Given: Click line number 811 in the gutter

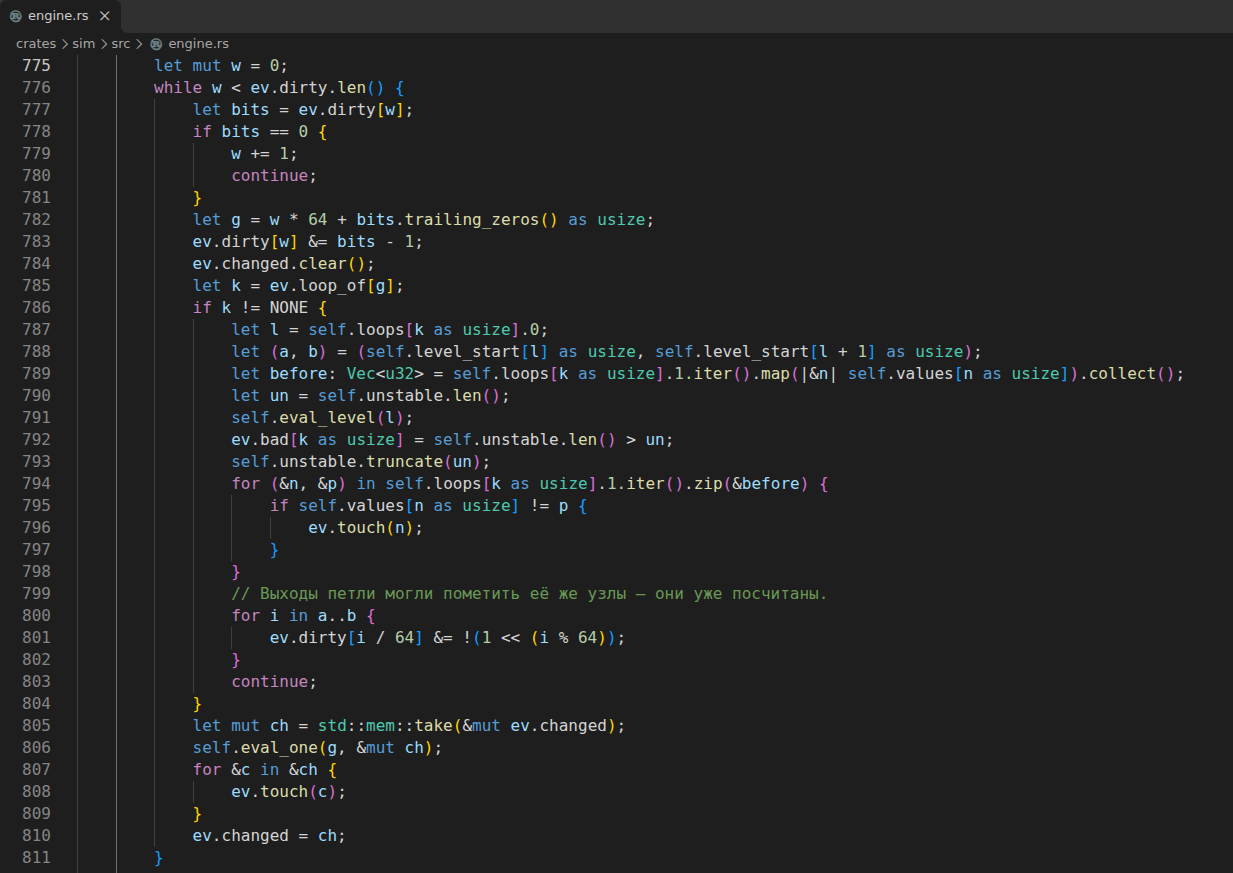Looking at the screenshot, I should click(36, 857).
